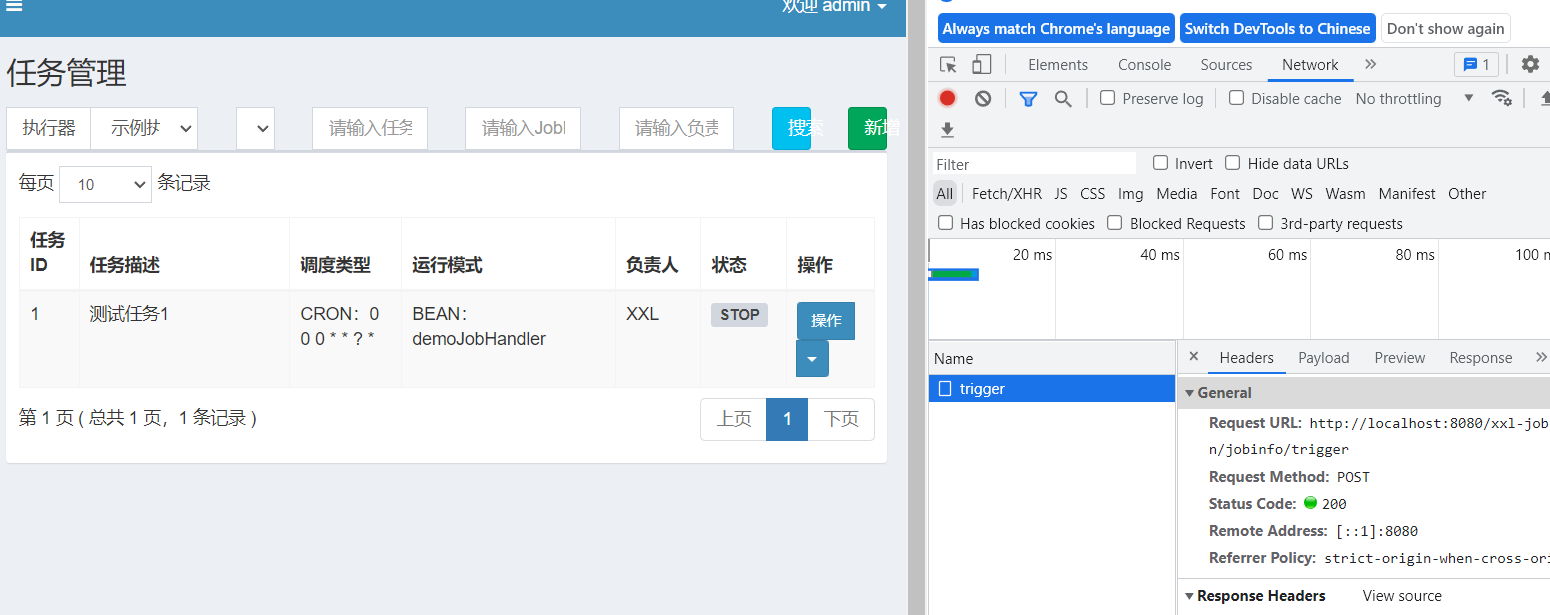Filter requests by JS type
Image resolution: width=1550 pixels, height=615 pixels.
coord(1061,193)
